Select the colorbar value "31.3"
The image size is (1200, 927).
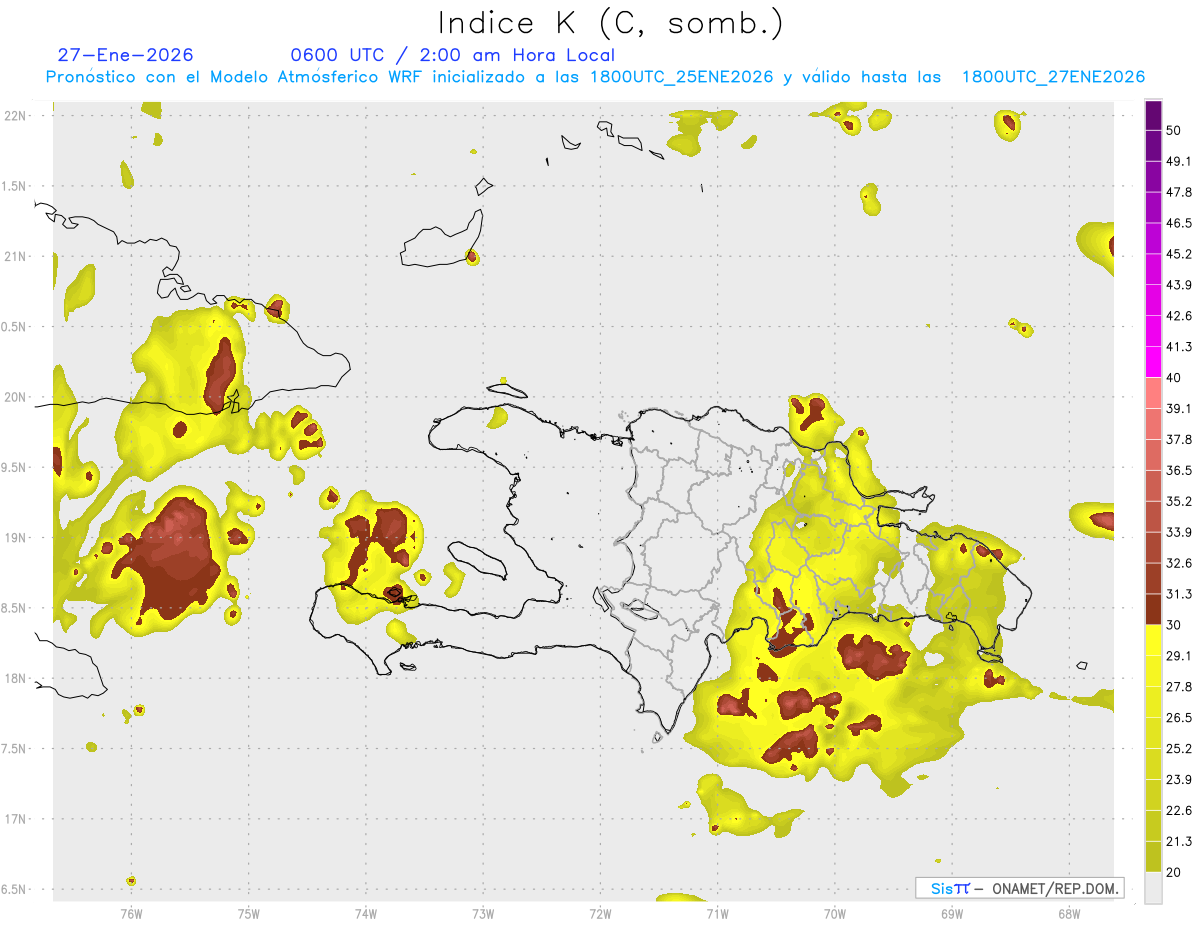pyautogui.click(x=1179, y=594)
